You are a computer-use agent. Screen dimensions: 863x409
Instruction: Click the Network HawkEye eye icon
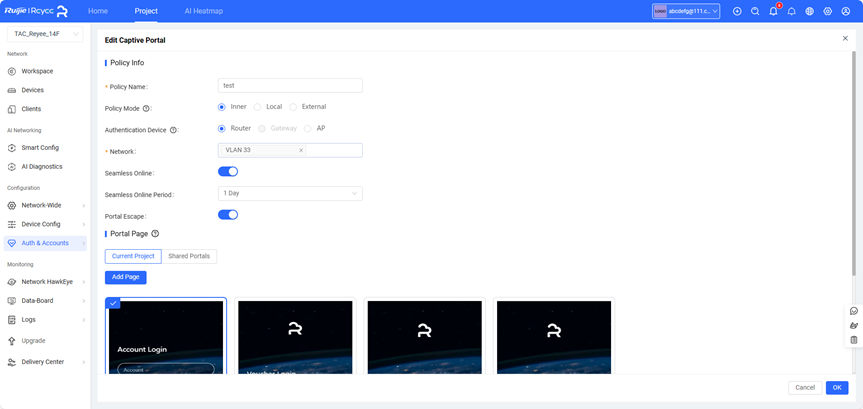(x=12, y=282)
